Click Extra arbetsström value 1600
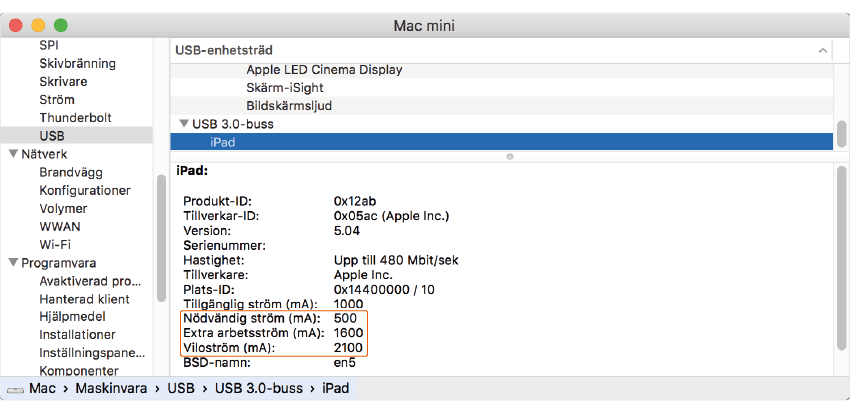Screen dimensions: 850x412 point(349,332)
